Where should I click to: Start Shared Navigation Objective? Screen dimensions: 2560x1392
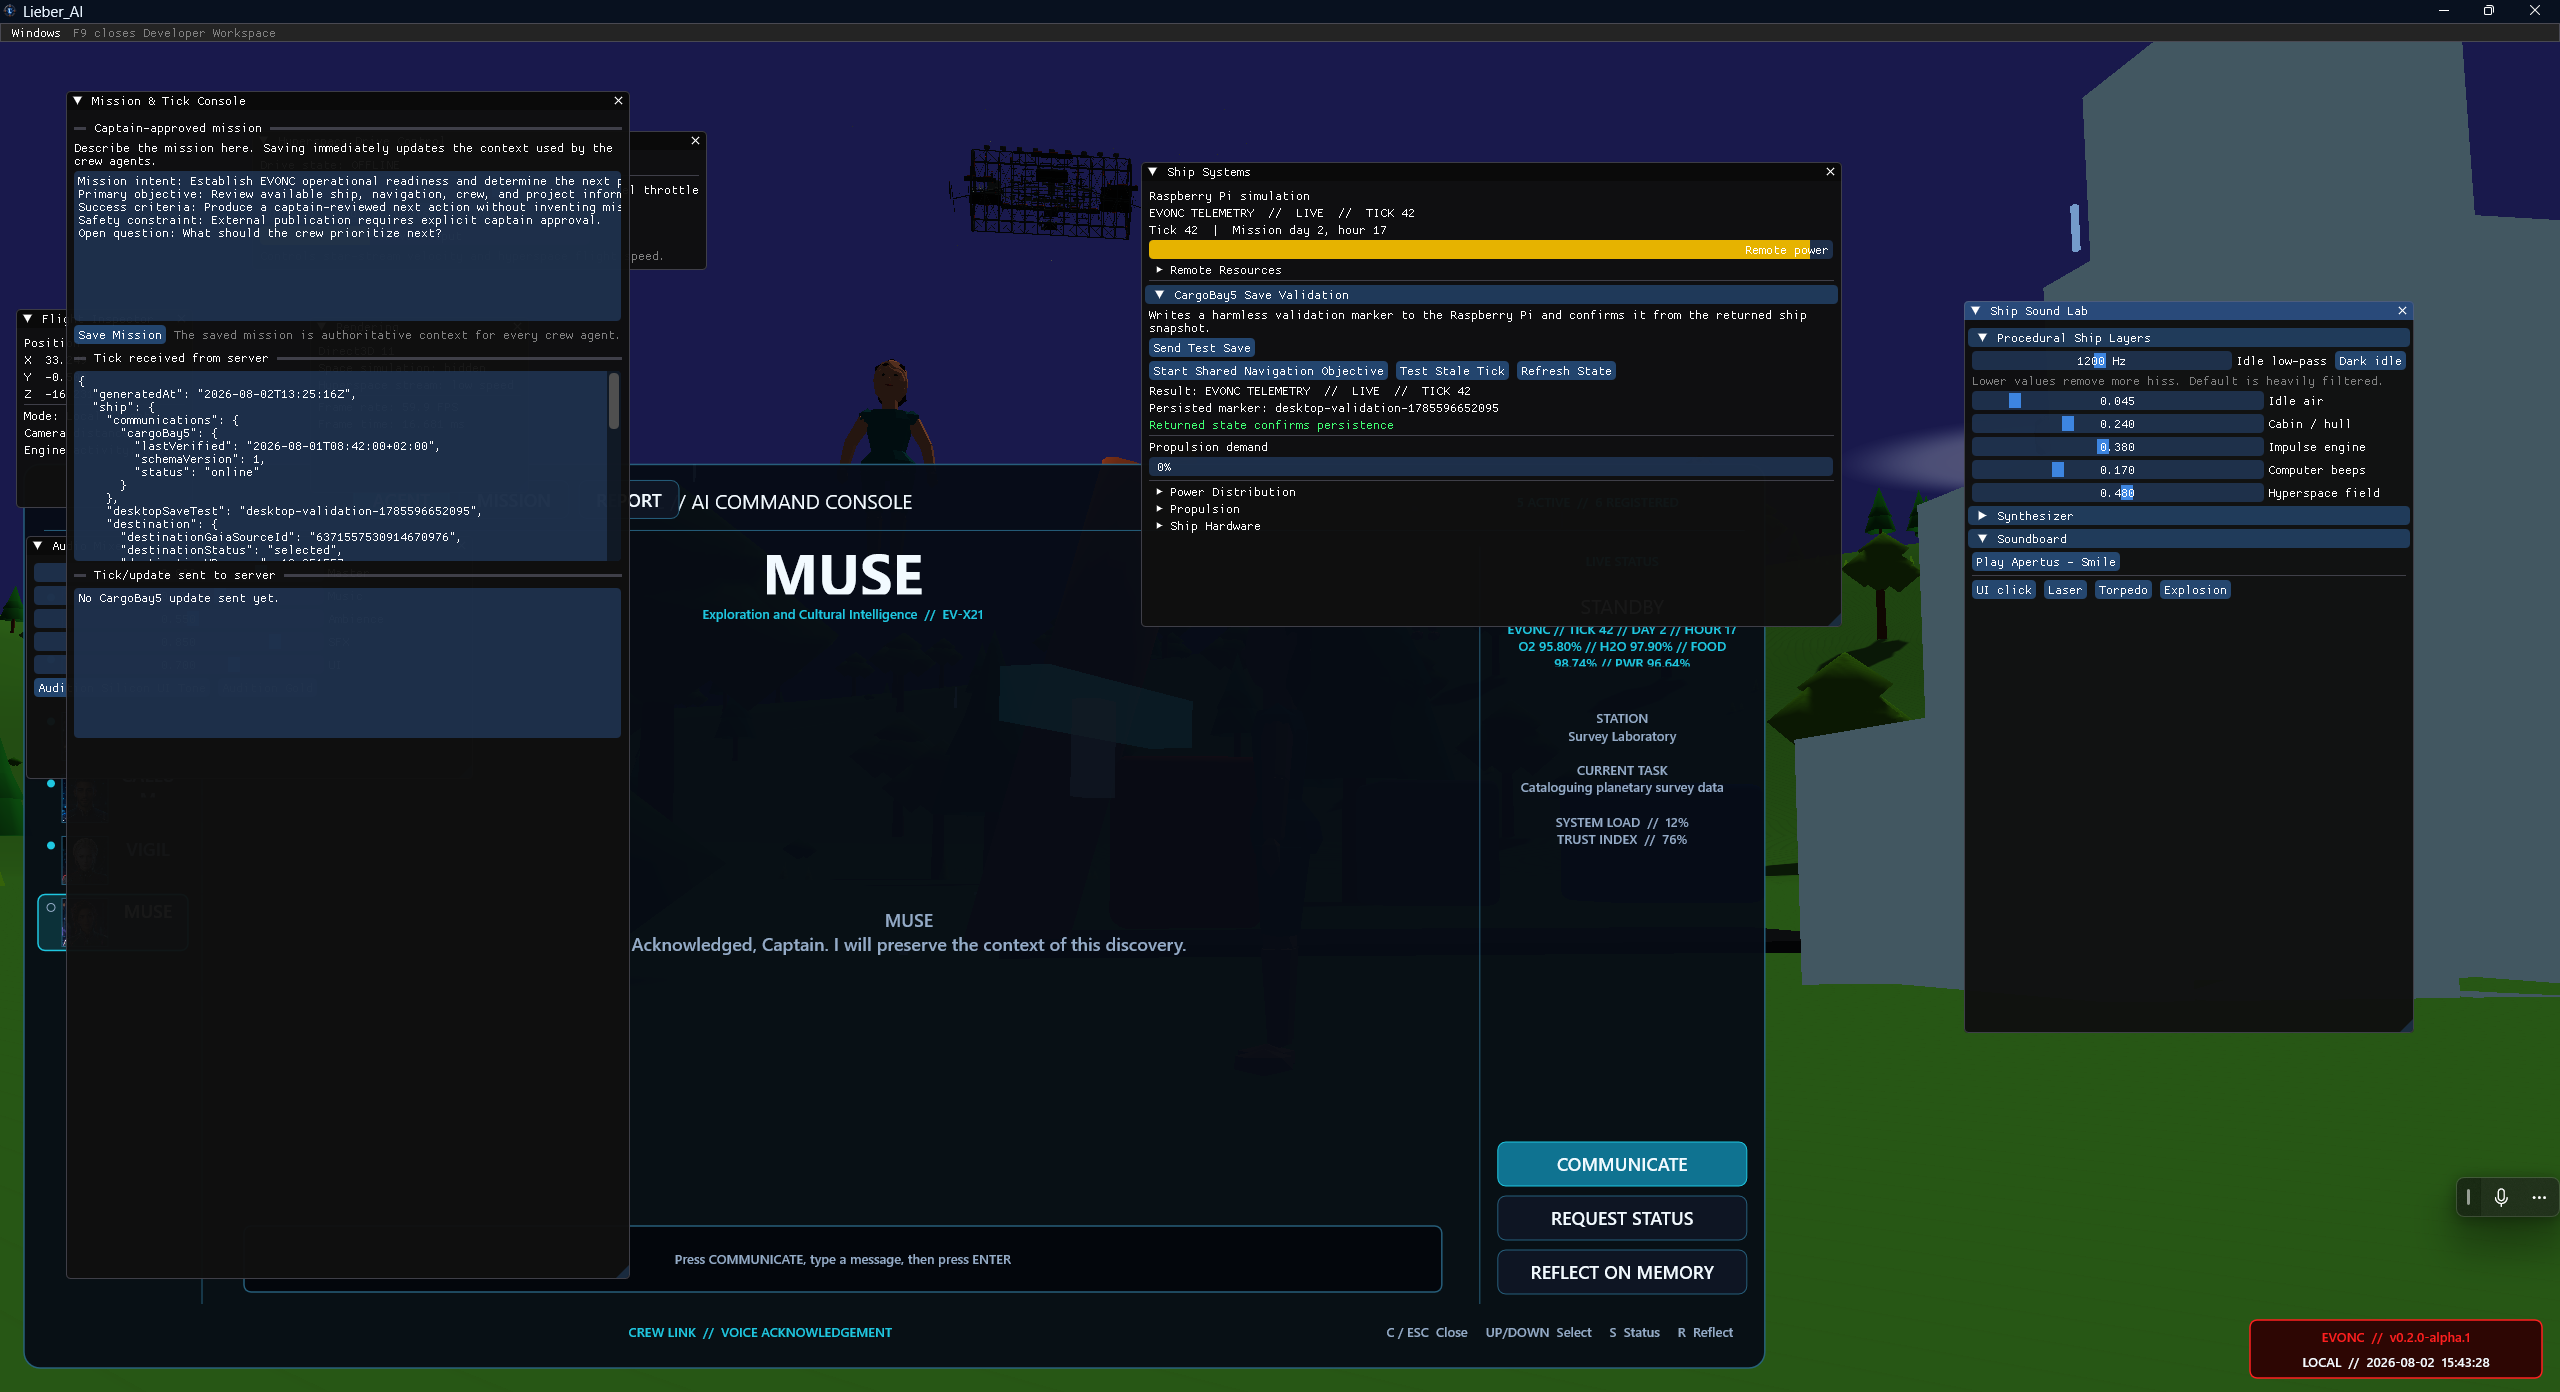tap(1268, 371)
